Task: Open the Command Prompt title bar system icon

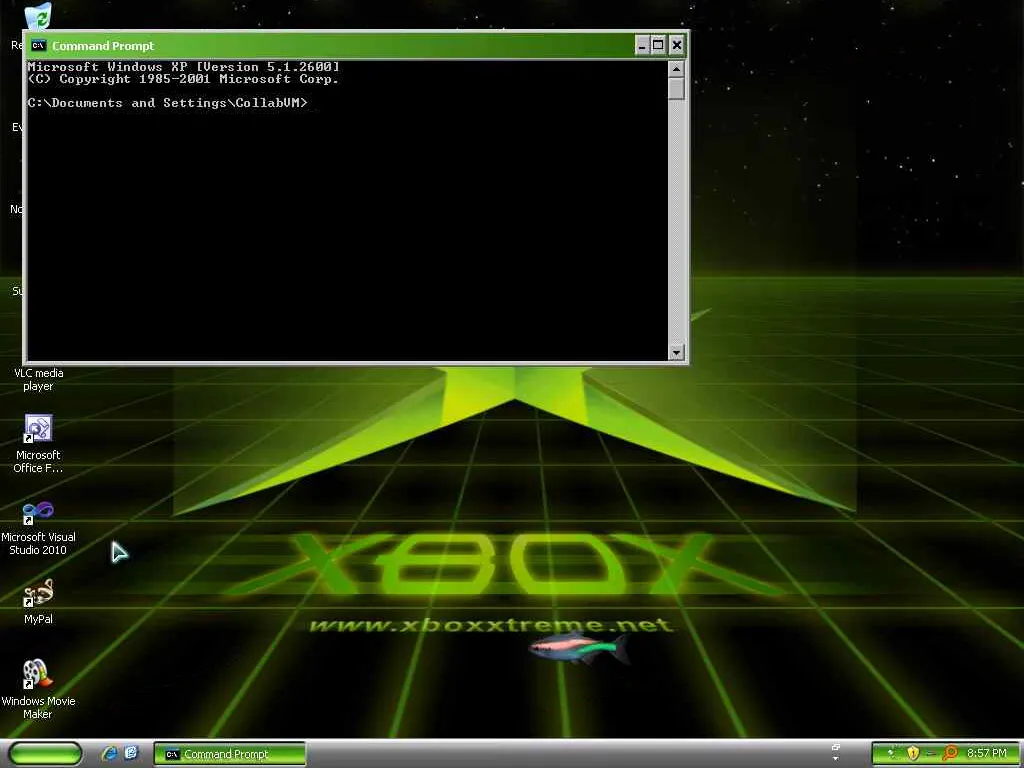Action: [39, 45]
